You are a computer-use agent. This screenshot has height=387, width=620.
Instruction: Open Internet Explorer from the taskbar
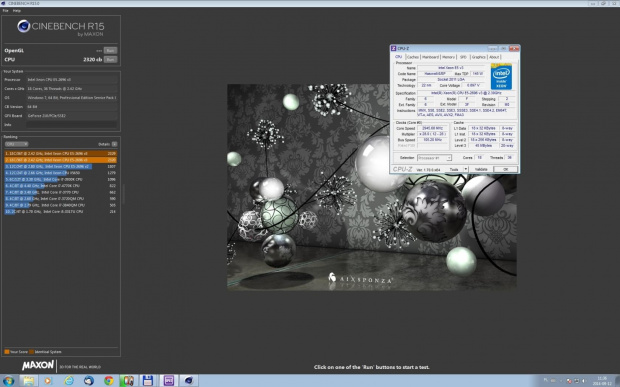point(68,381)
